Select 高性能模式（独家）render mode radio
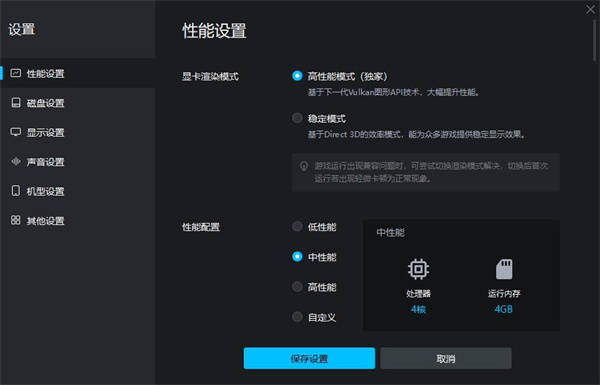 click(297, 76)
